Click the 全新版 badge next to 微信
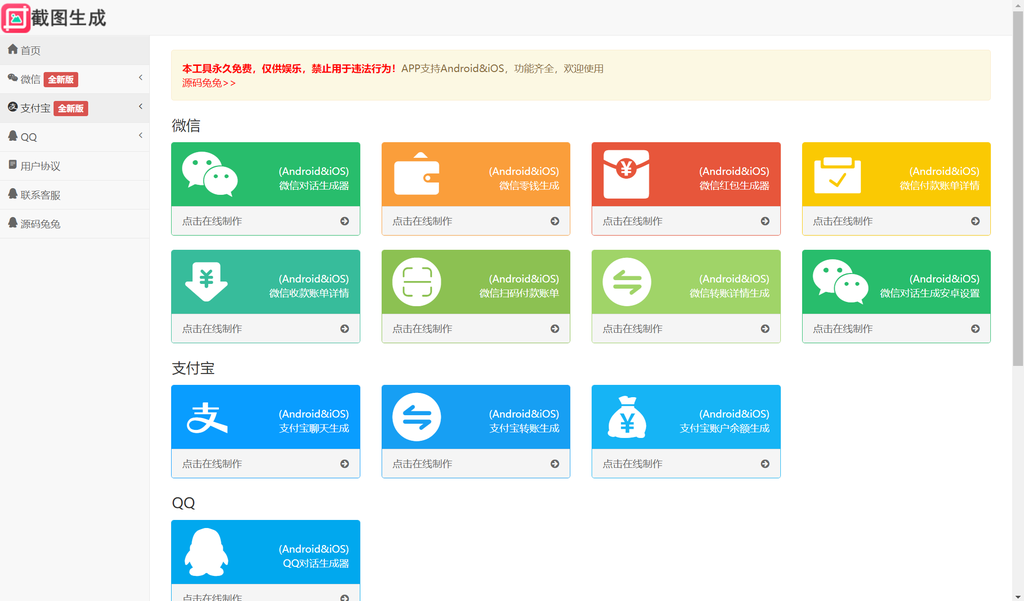Image resolution: width=1024 pixels, height=601 pixels. pos(61,80)
